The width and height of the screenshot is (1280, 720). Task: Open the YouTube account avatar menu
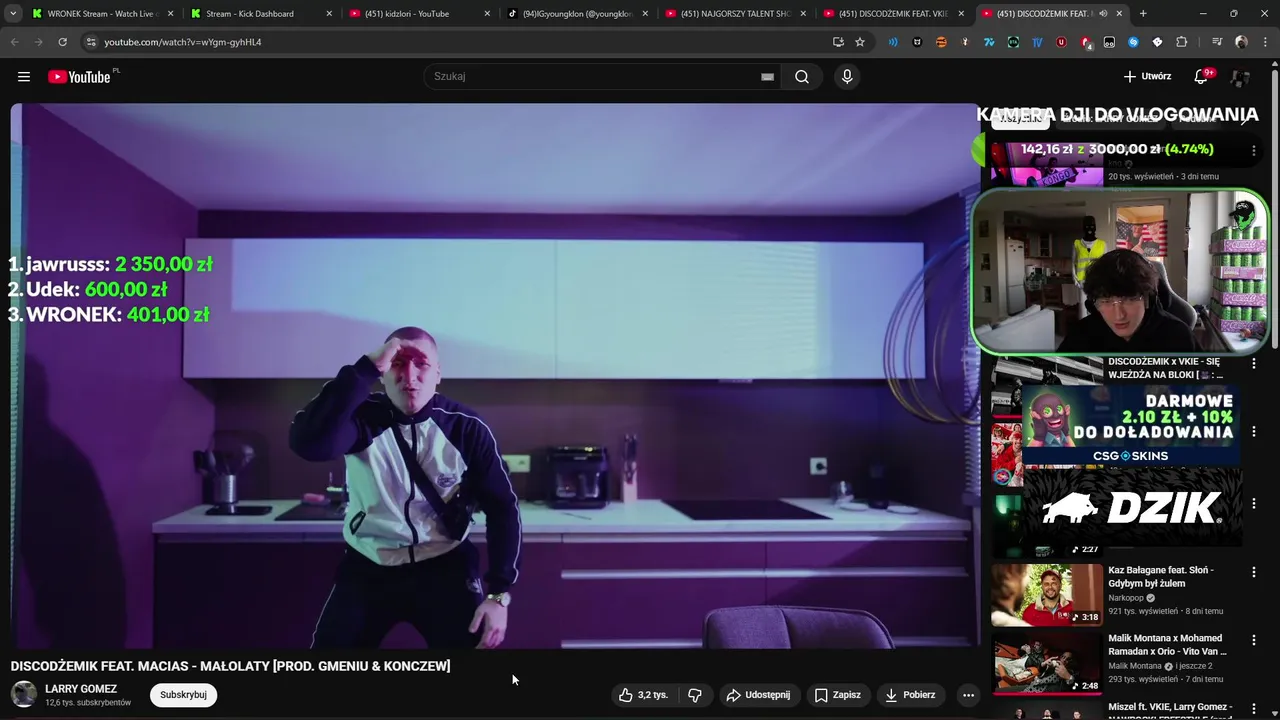point(1241,77)
